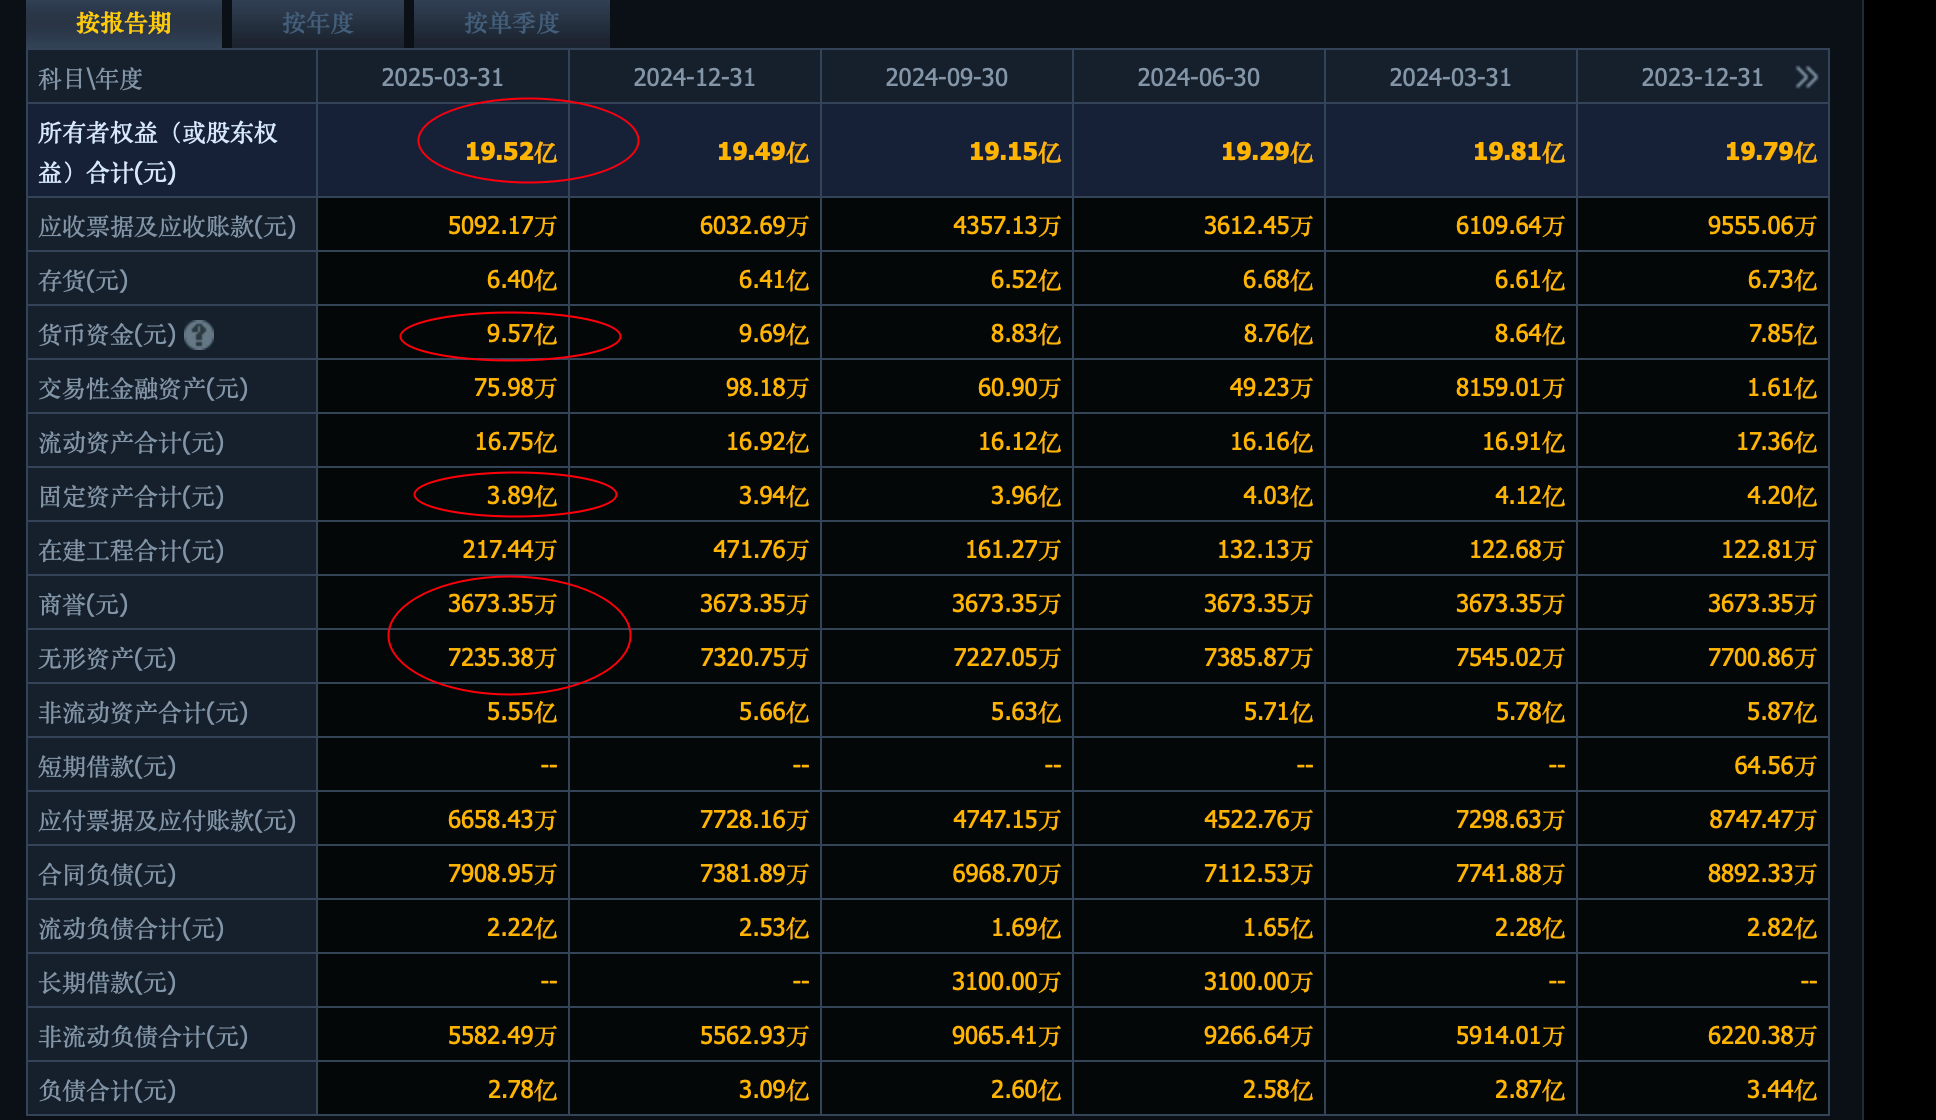Click the circled 3.89亿 fixed assets value
Viewport: 1936px width, 1120px height.
(521, 496)
